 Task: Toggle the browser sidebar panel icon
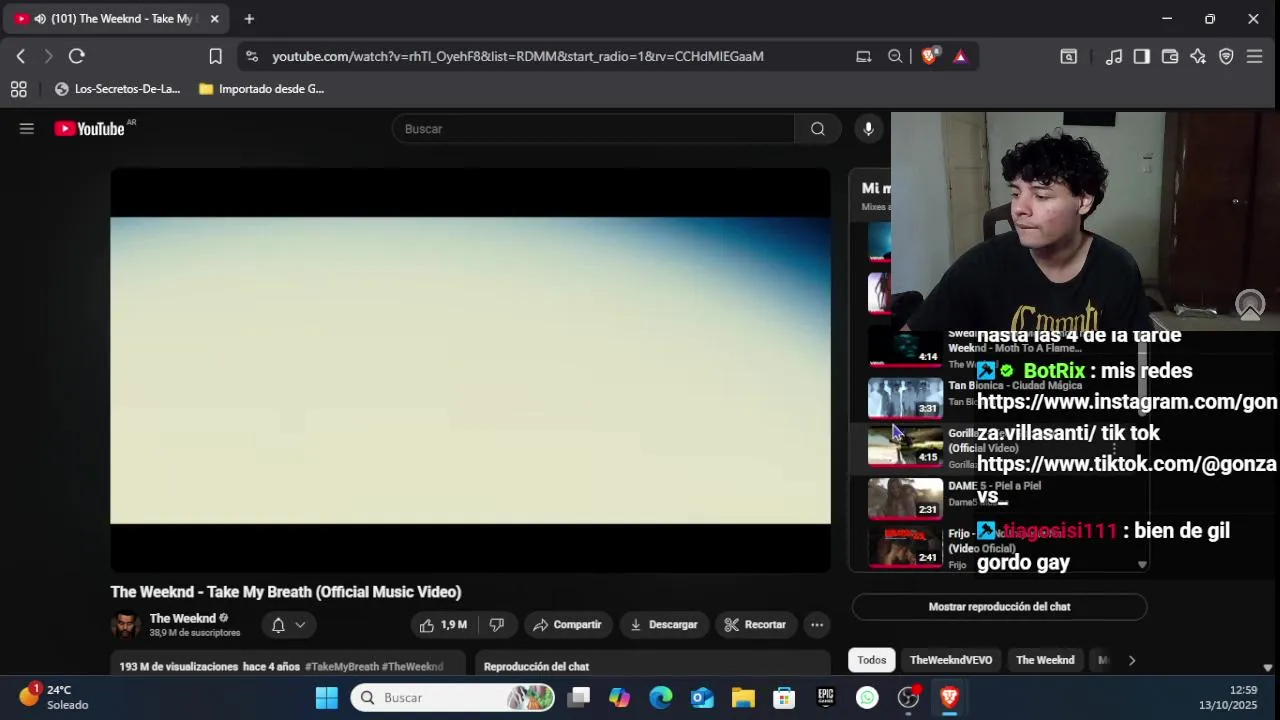pos(1141,56)
